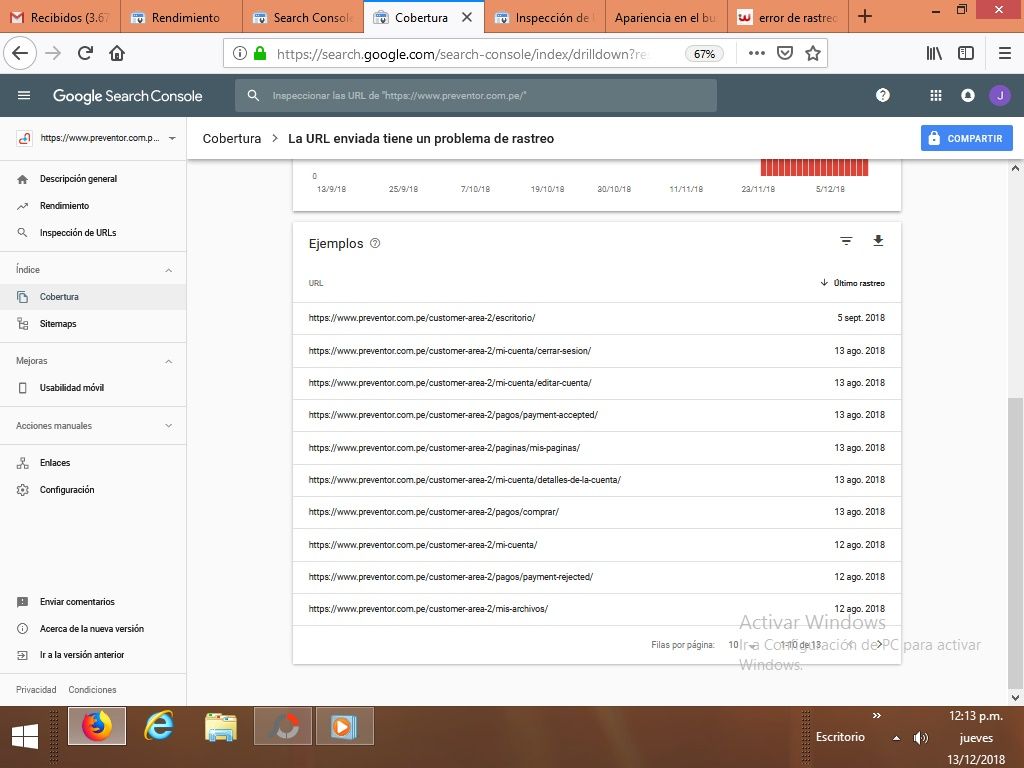
Task: Switch to the Rendimiento browser tab
Action: pos(181,17)
